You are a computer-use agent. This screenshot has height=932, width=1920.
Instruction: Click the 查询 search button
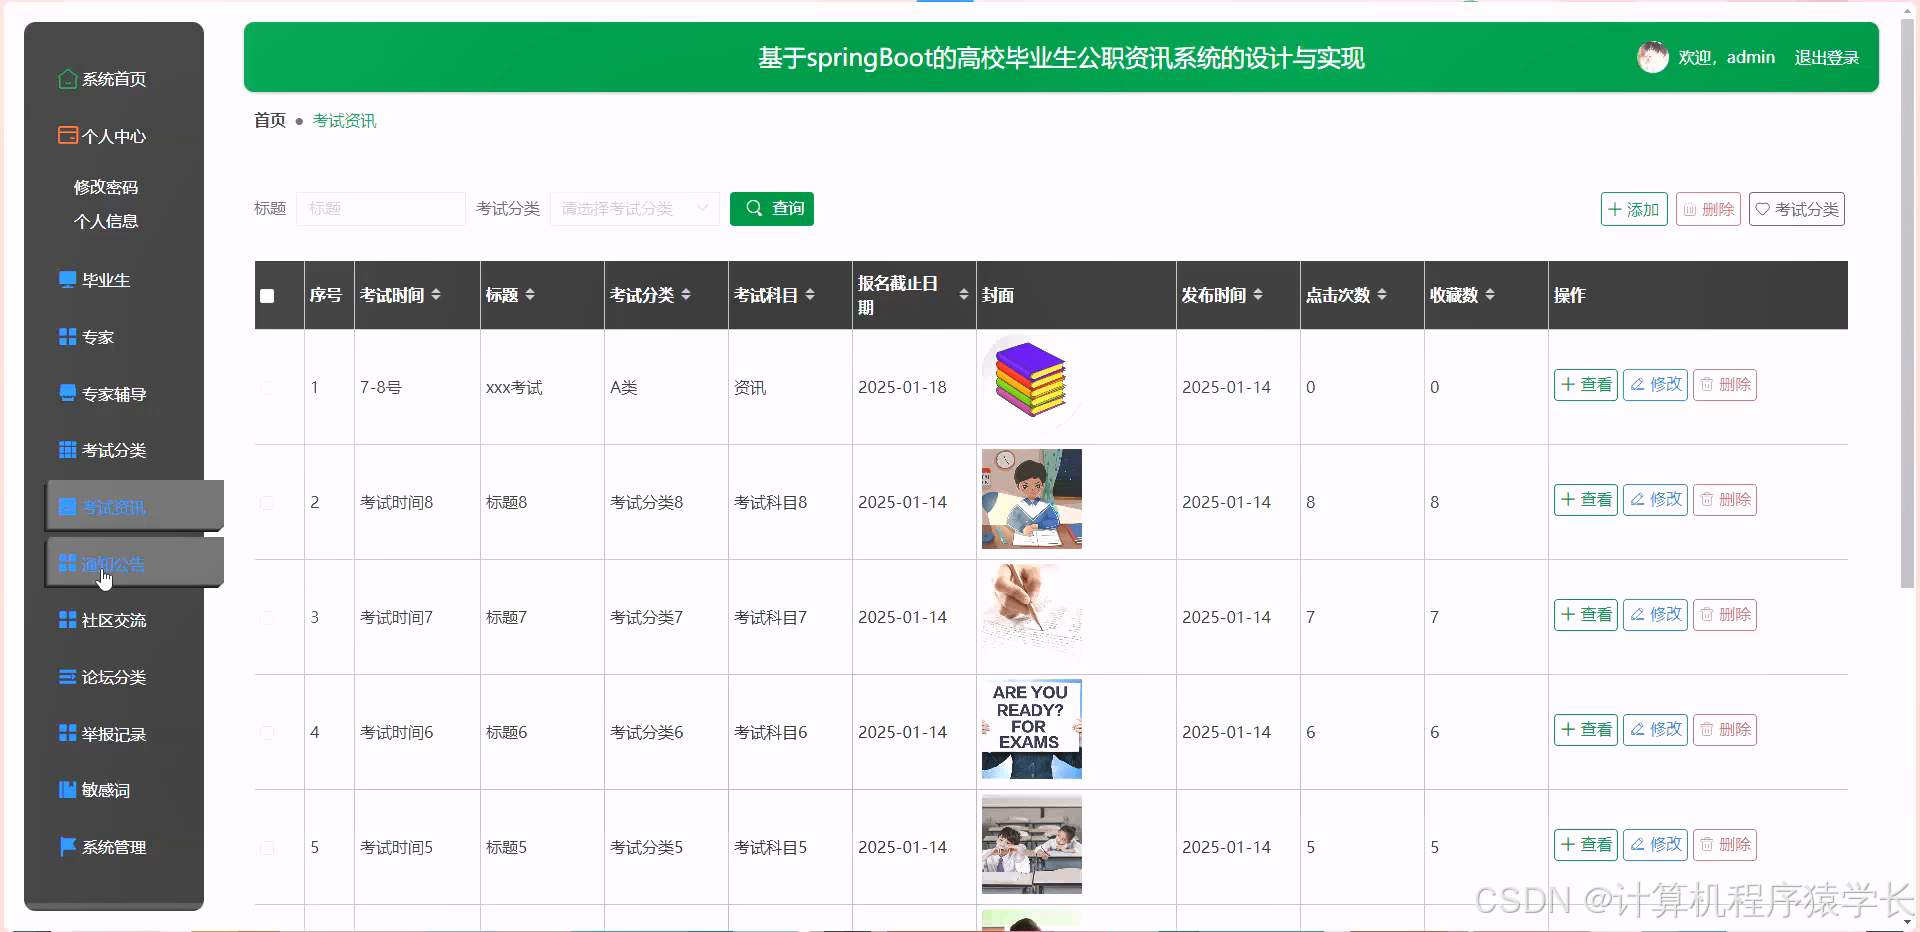pos(771,209)
